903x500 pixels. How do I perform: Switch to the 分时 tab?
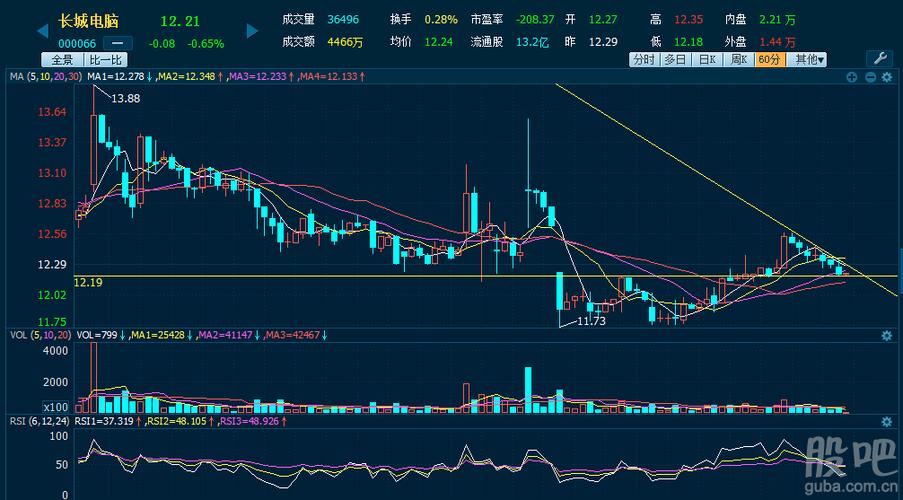[x=644, y=59]
